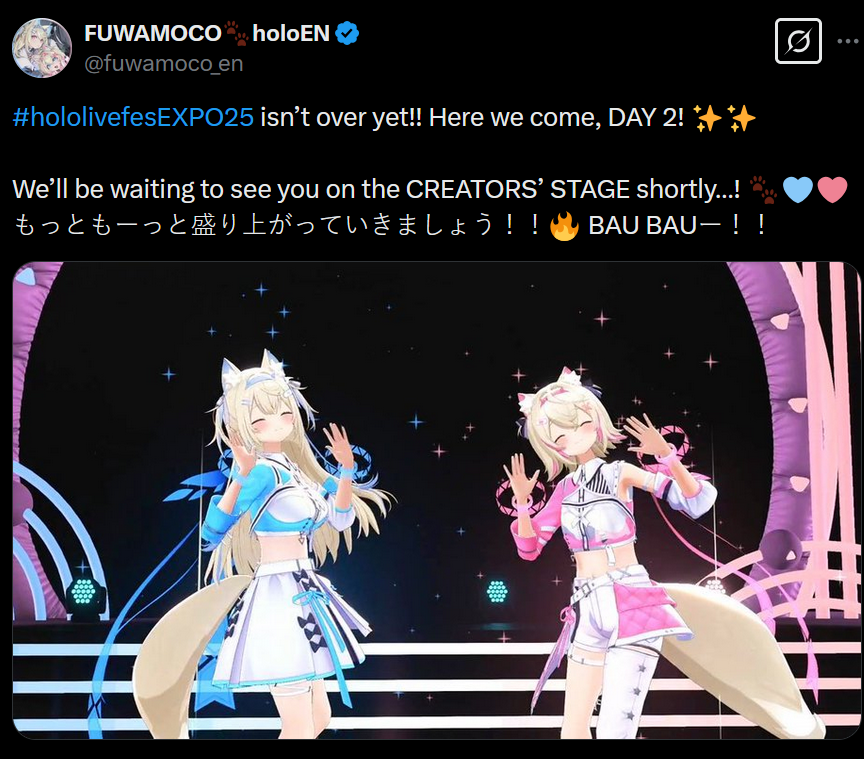Click the paw print emoji in display name
864x759 pixels.
click(x=236, y=33)
